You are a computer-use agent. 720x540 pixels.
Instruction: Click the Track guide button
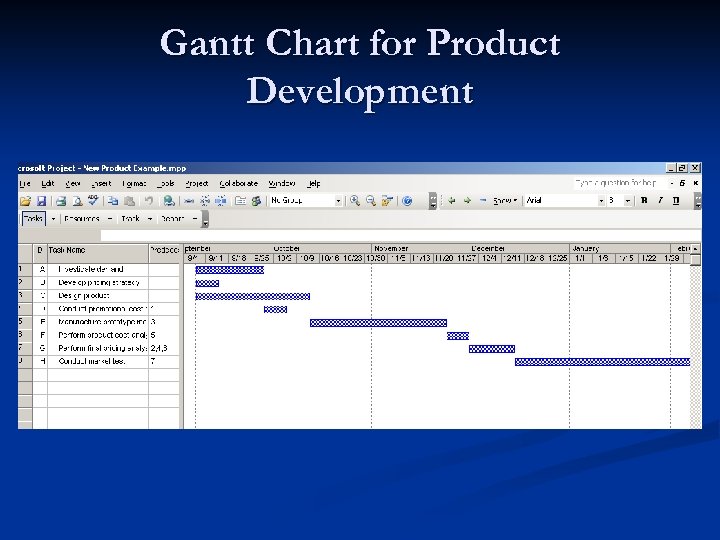tap(130, 219)
